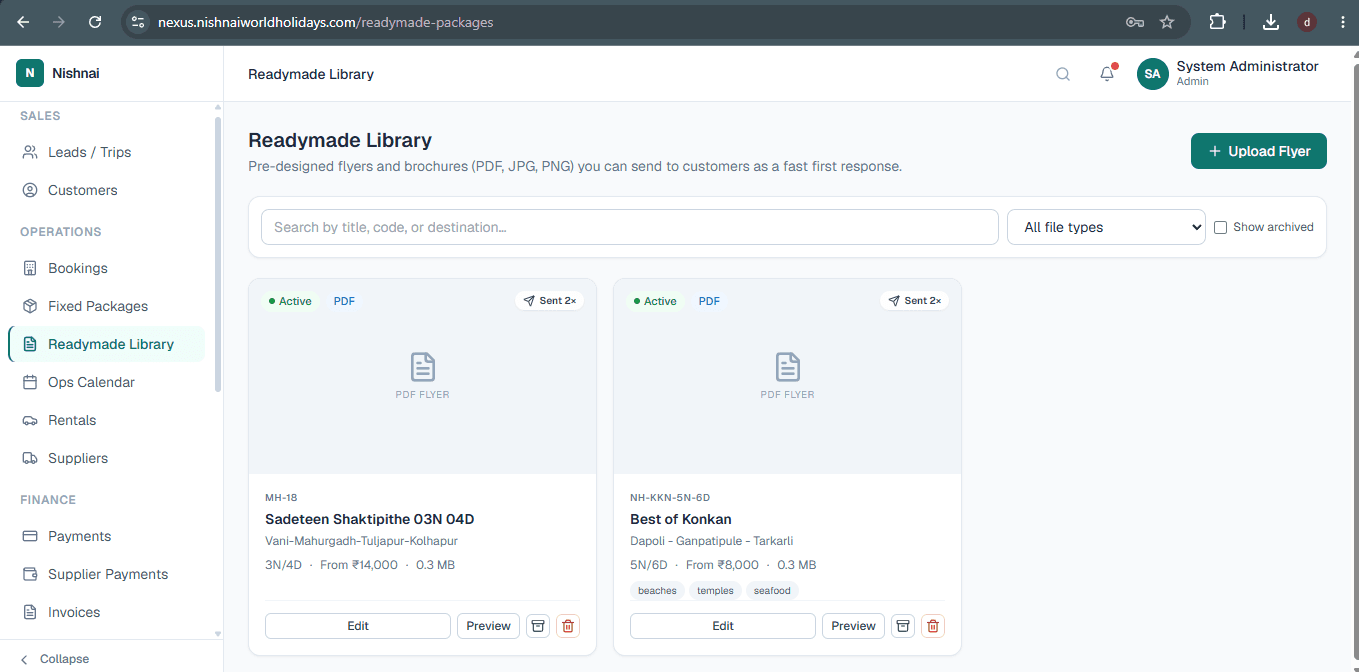Screen dimensions: 1359x672
Task: Go to Rentals in sidebar
Action: point(106,420)
